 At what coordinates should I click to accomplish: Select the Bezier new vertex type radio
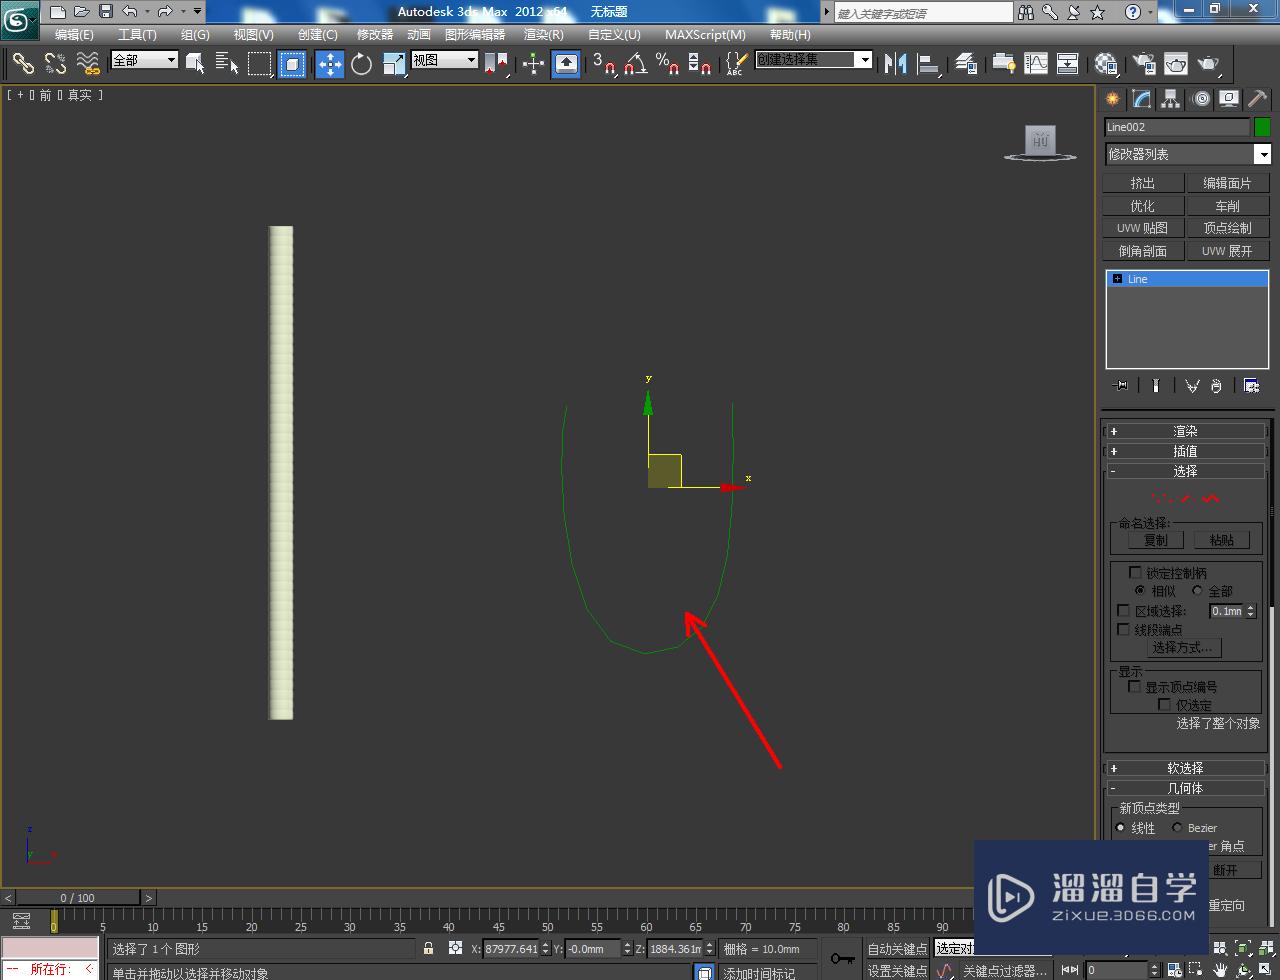tap(1177, 828)
